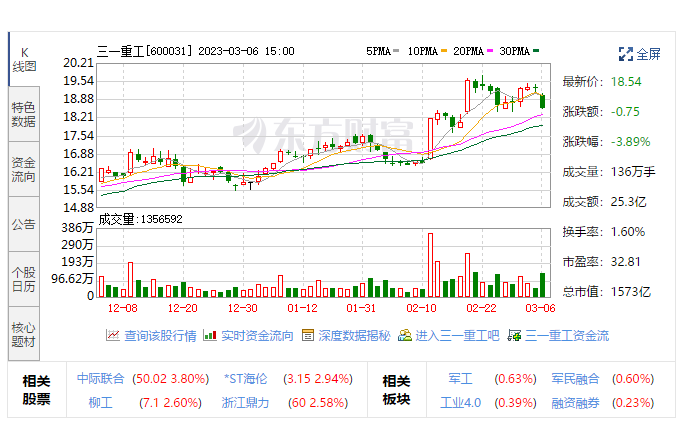The width and height of the screenshot is (684, 446).
Task: Click the bar chart icon beside 实时资金流向
Action: point(210,335)
